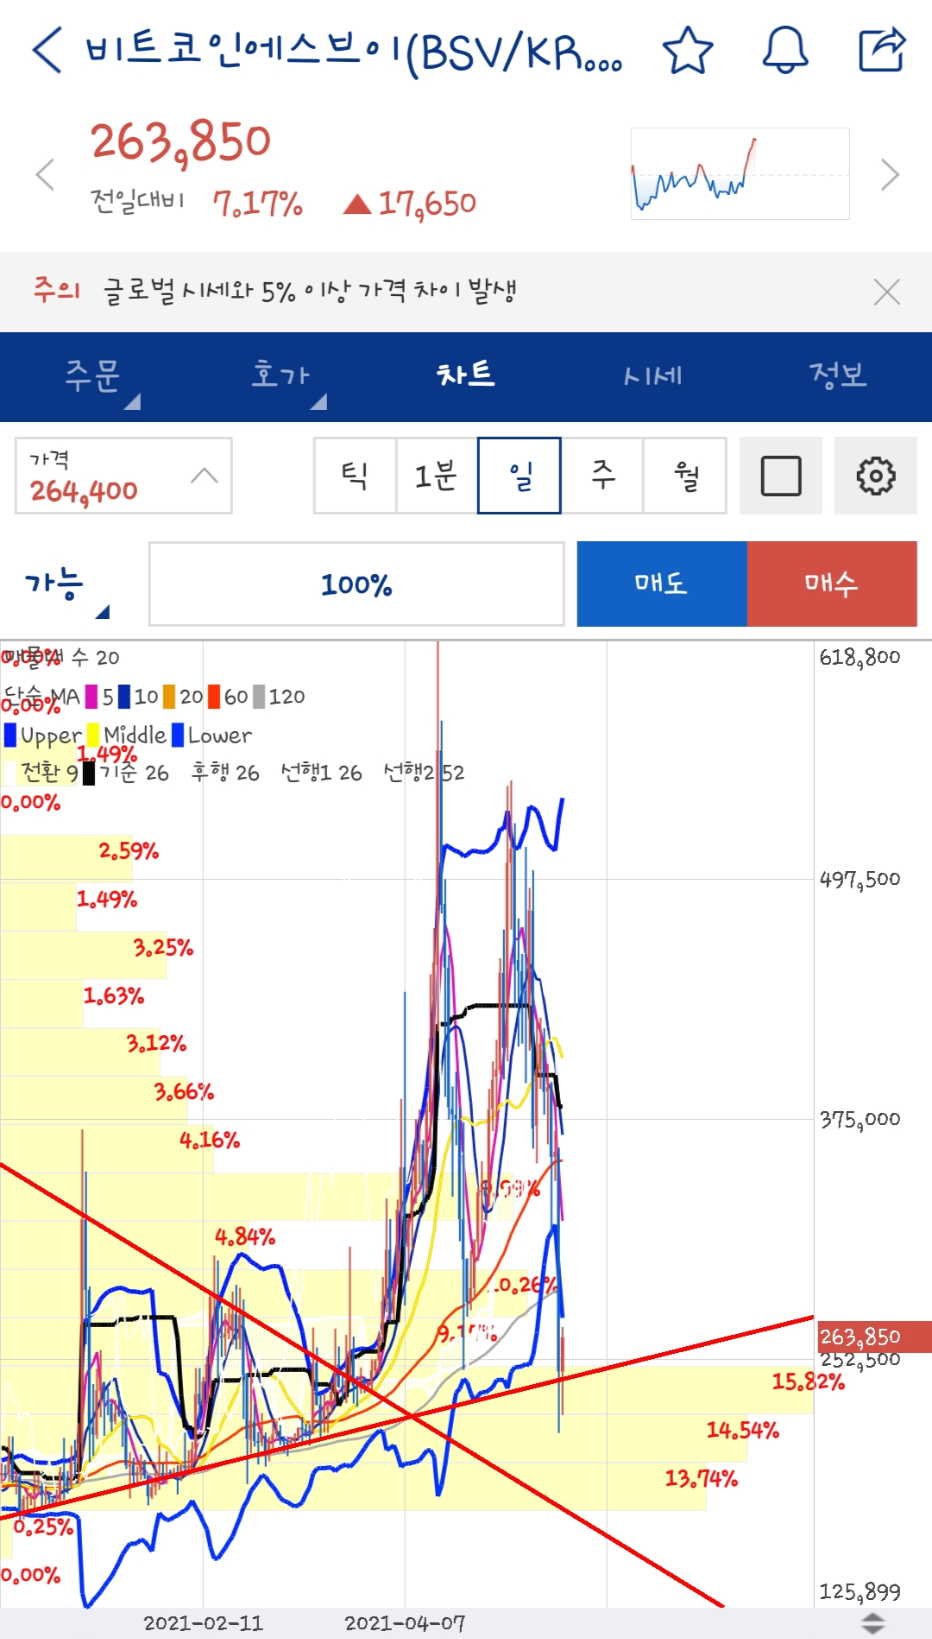Tap the chart scale arrows icon
The height and width of the screenshot is (1639, 932).
(x=873, y=1623)
